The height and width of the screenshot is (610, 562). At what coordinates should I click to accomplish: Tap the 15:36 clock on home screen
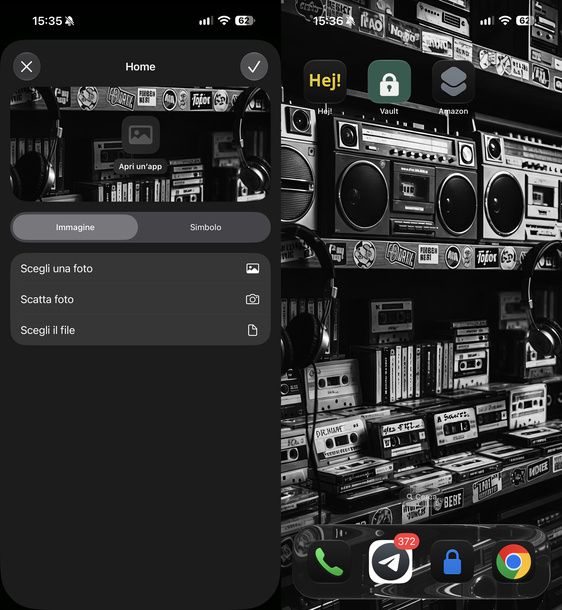(328, 21)
